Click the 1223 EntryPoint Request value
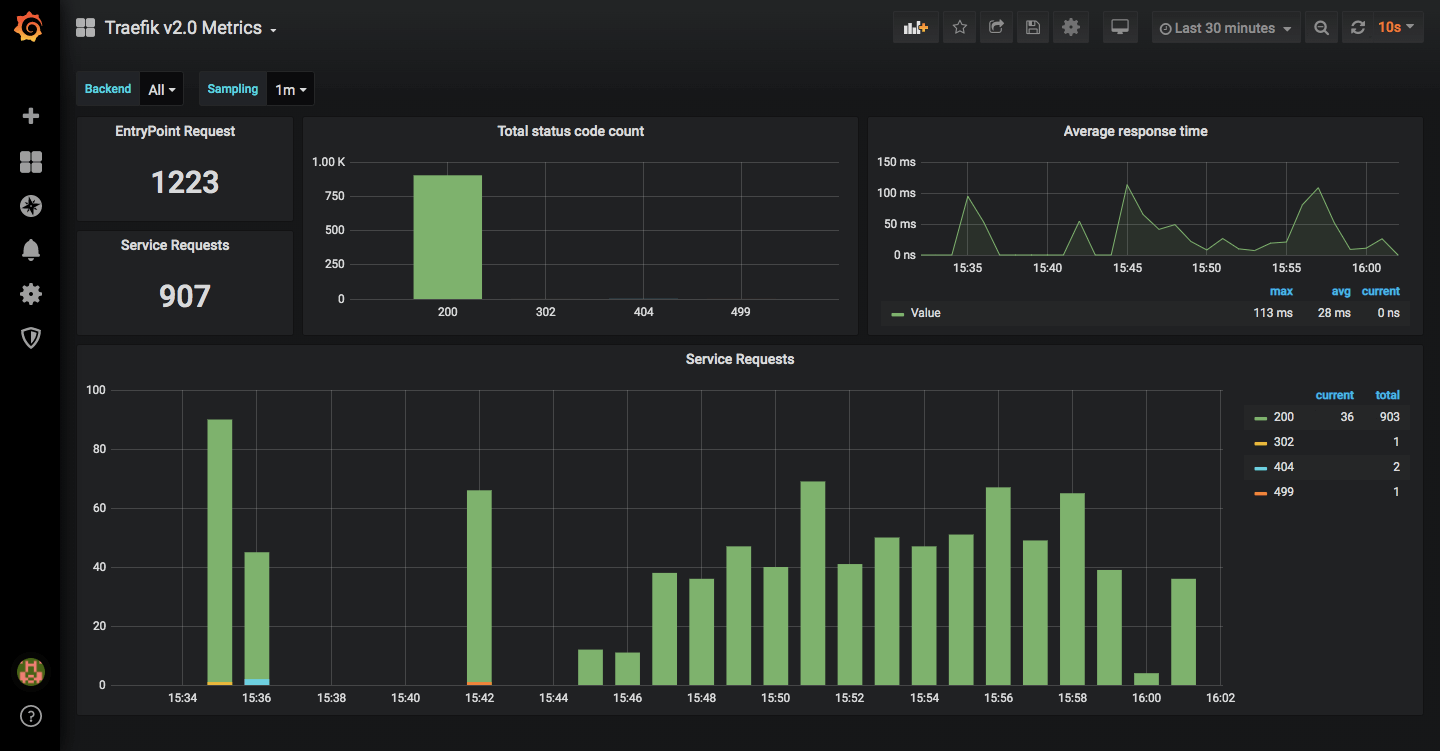Viewport: 1440px width, 751px height. point(185,182)
